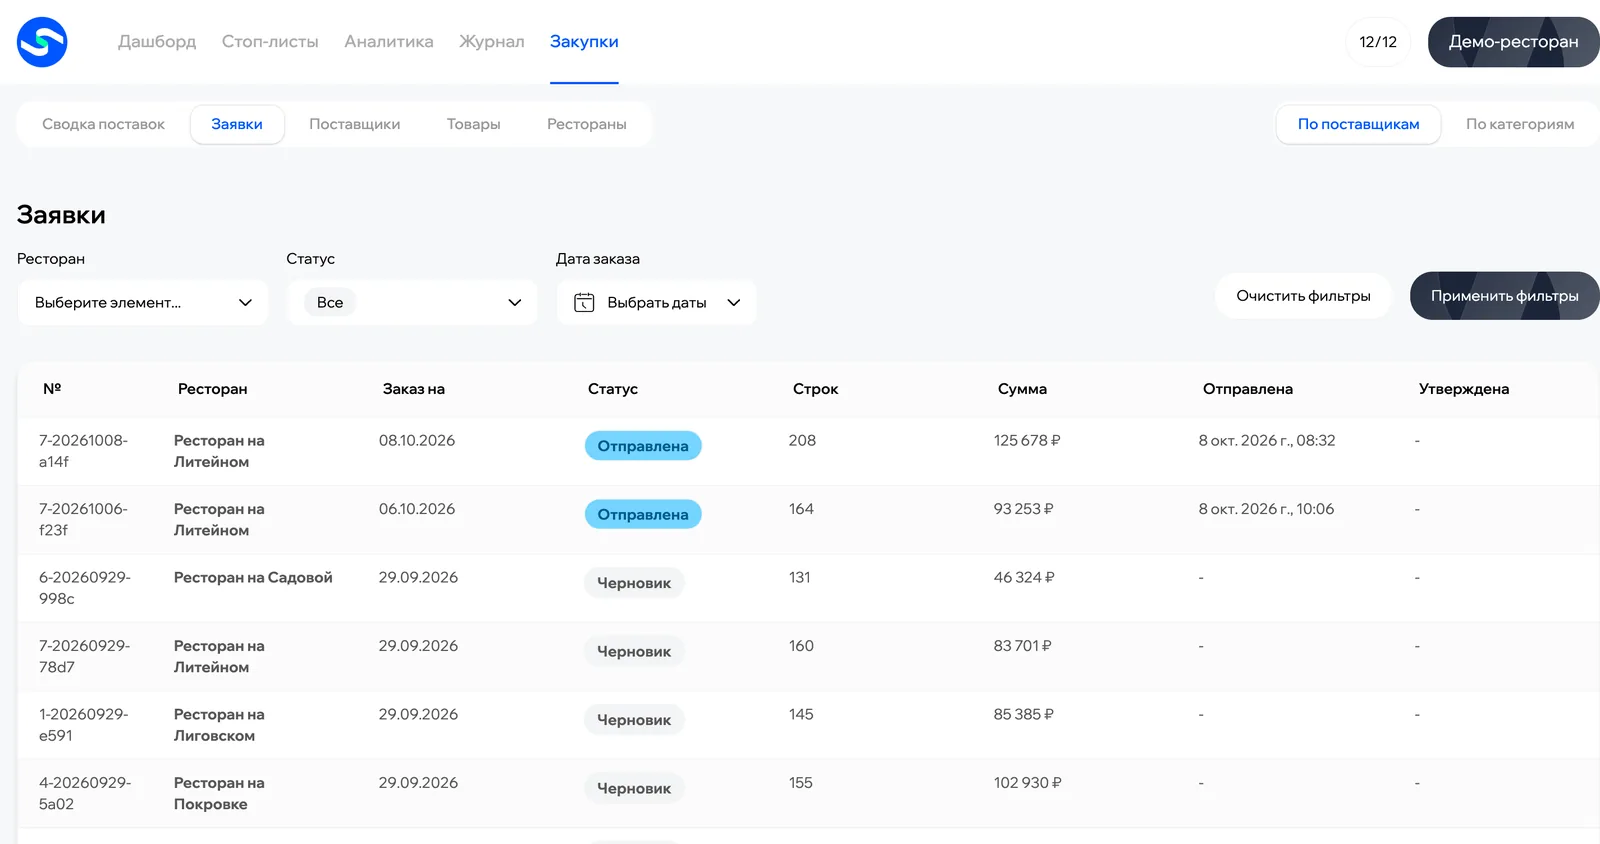Click the № column header
This screenshot has width=1600, height=844.
(52, 389)
